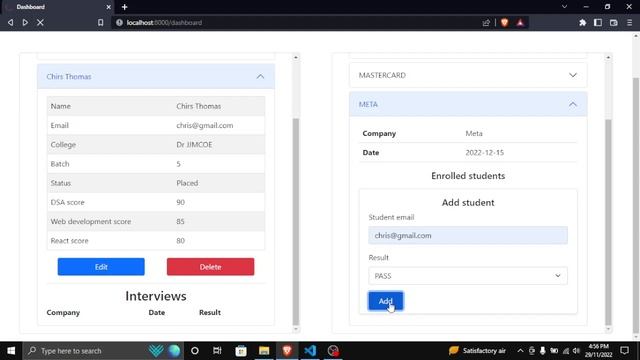The image size is (640, 360).
Task: Show hidden system tray icons
Action: (520, 351)
